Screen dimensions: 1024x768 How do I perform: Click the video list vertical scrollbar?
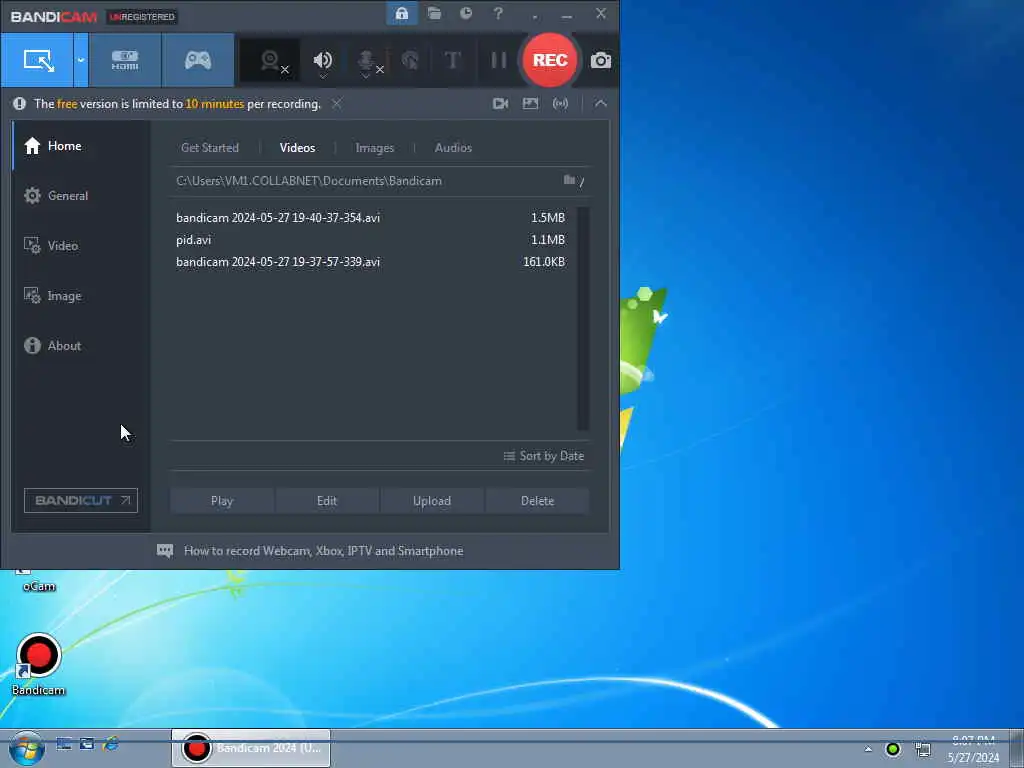coord(583,319)
